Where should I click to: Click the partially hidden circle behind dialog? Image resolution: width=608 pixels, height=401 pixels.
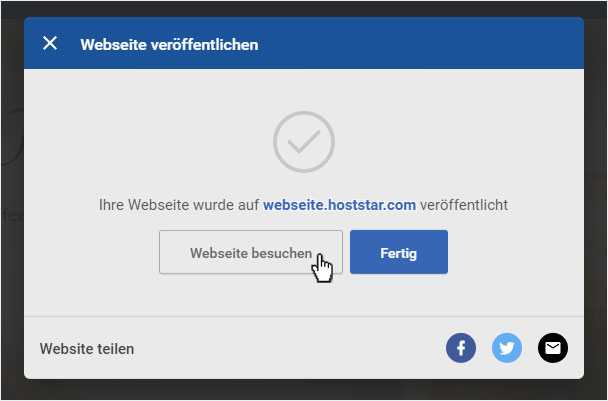(12, 137)
